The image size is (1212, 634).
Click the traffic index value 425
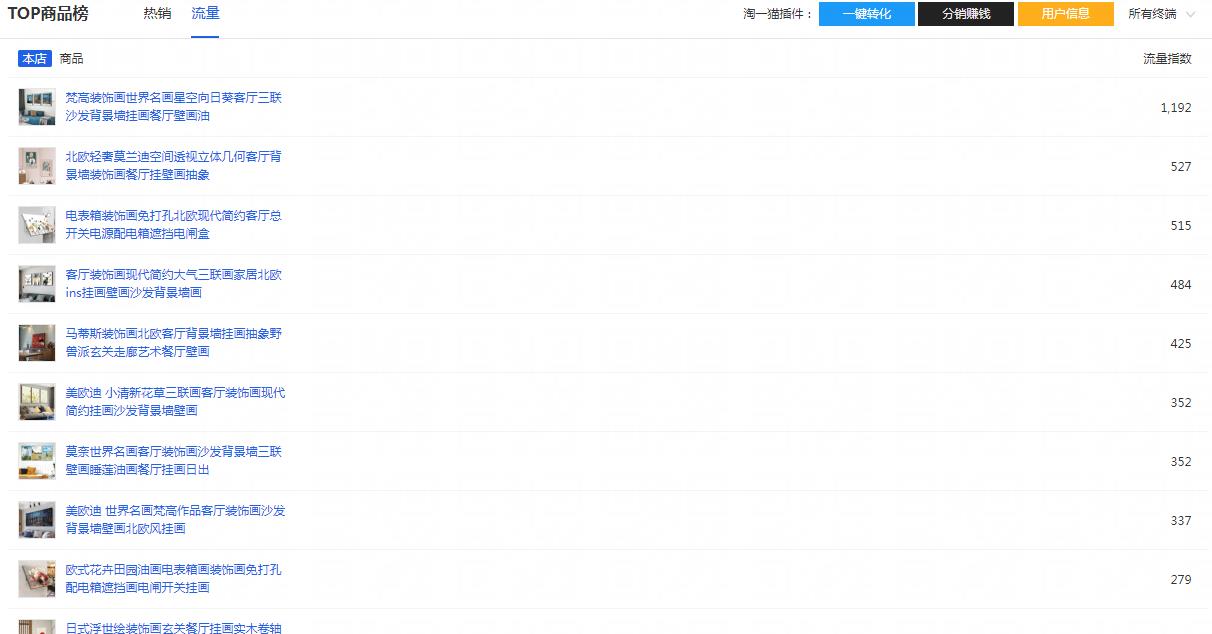(1181, 344)
